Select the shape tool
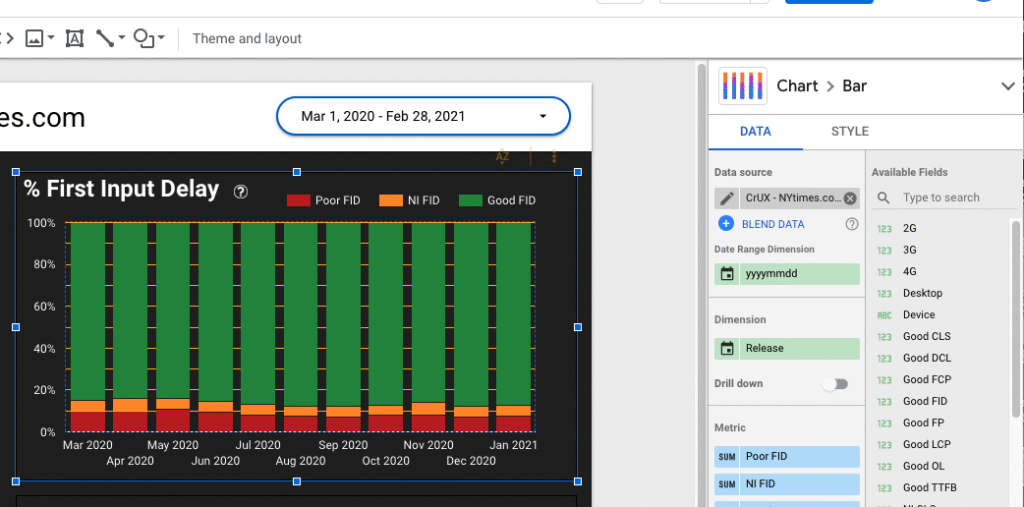The image size is (1024, 507). click(x=144, y=39)
